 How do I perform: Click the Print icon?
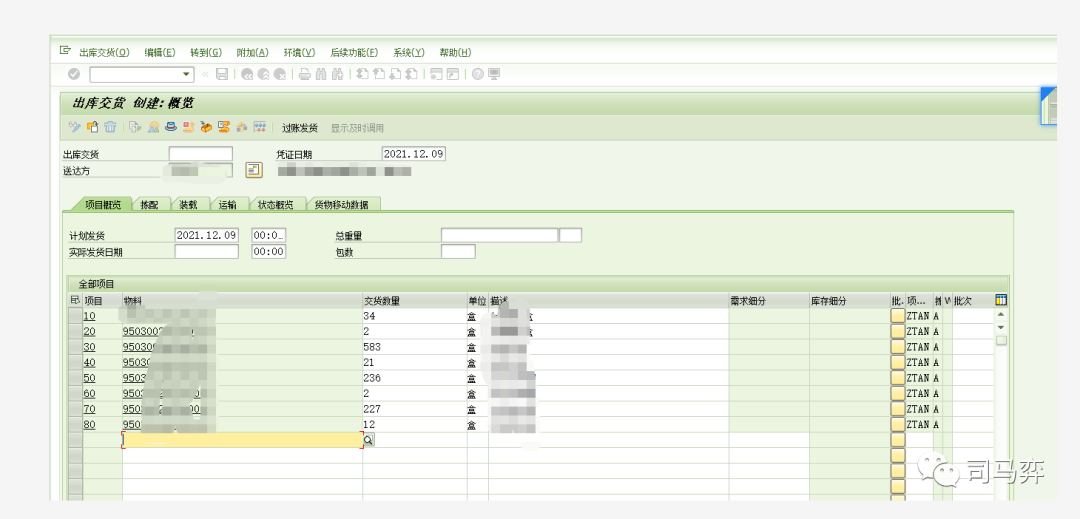pyautogui.click(x=304, y=74)
